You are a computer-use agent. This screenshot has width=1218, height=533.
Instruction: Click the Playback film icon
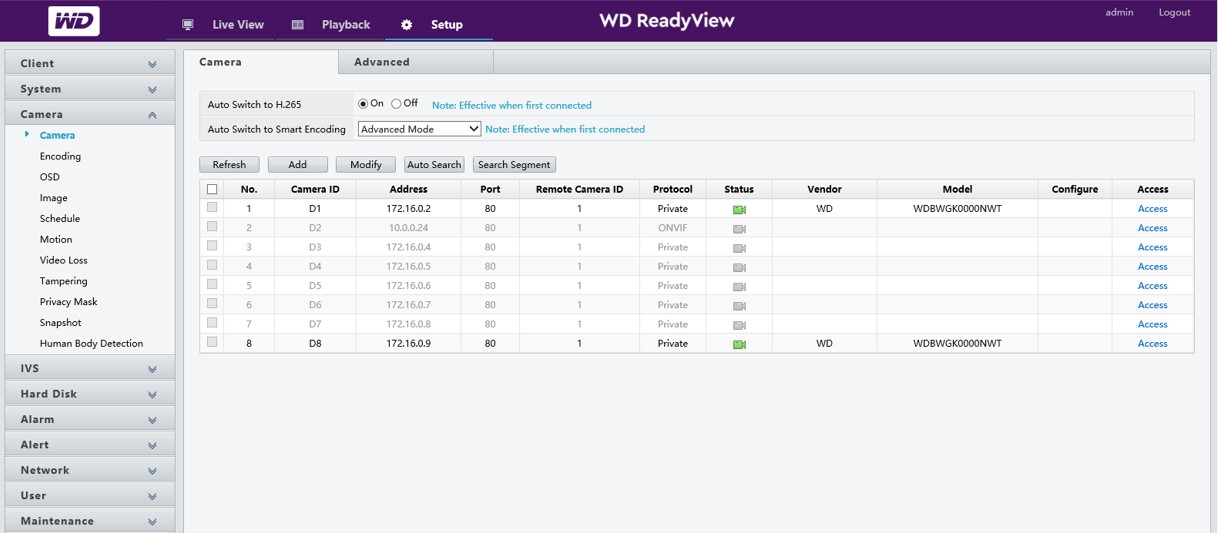pos(297,25)
